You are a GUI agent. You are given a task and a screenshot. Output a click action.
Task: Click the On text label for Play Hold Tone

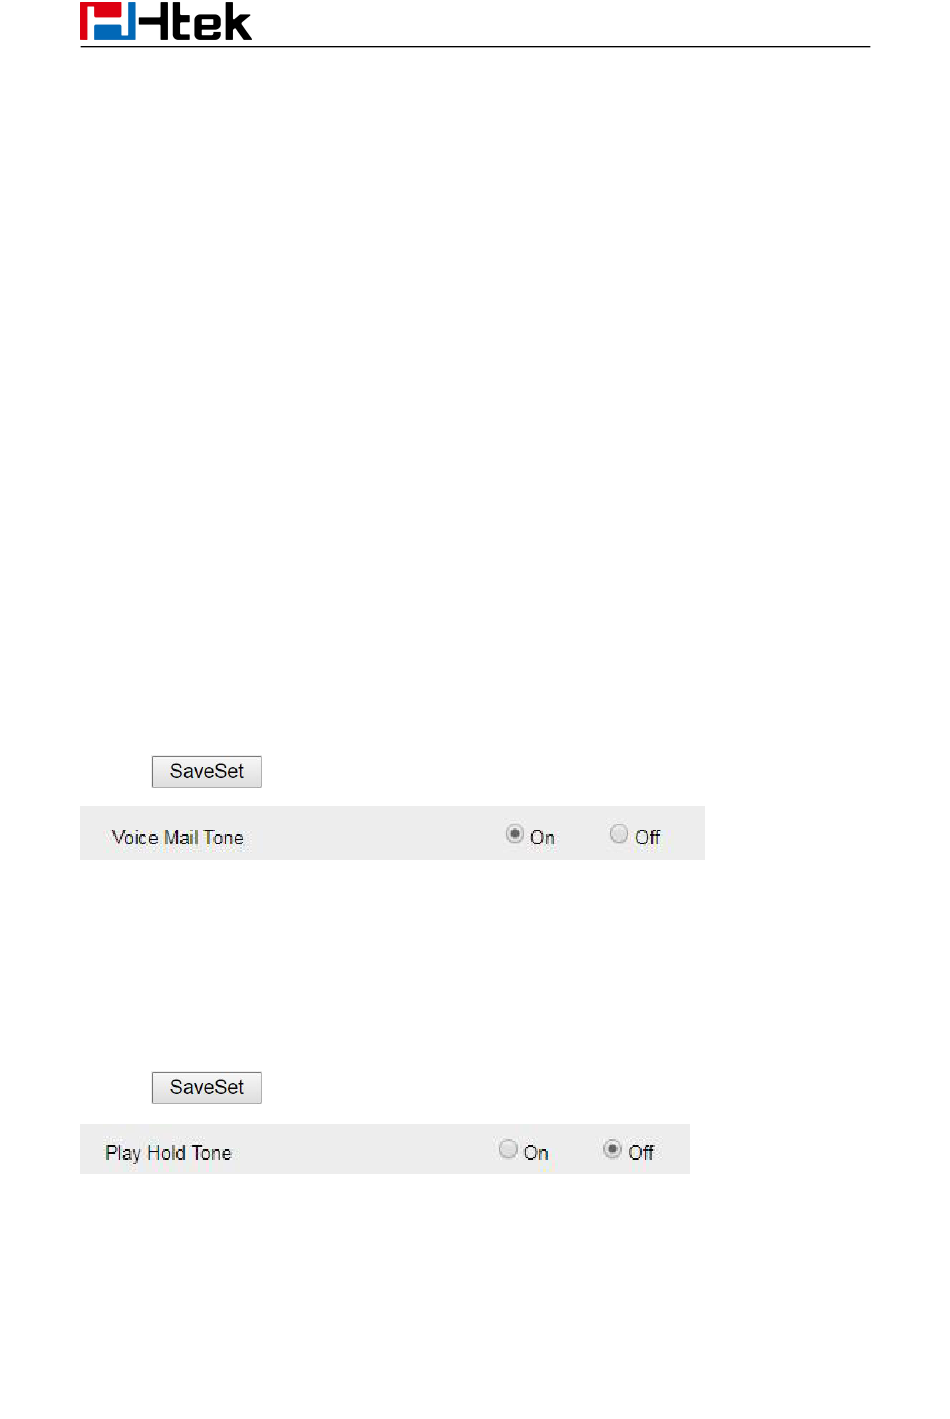coord(536,1152)
